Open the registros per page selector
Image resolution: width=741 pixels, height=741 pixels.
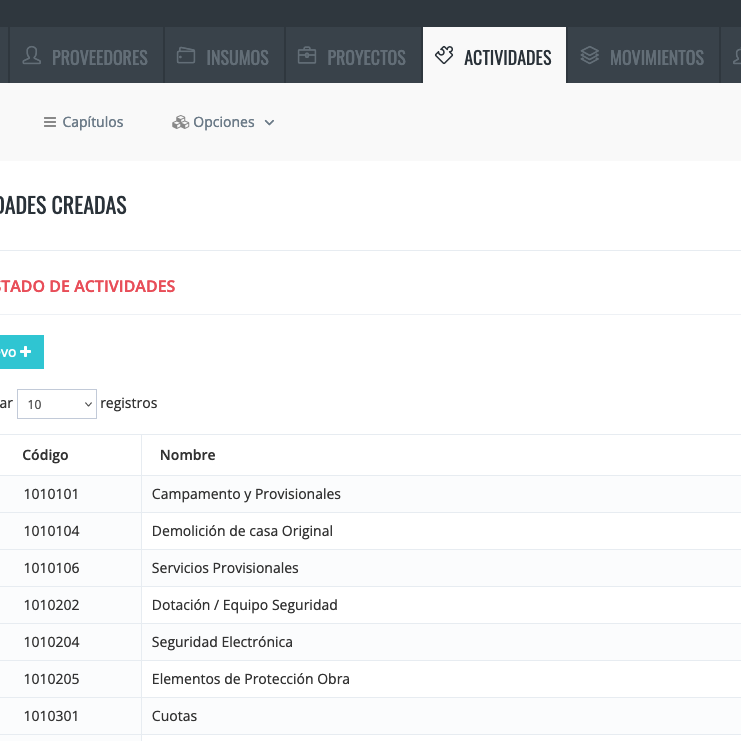pyautogui.click(x=57, y=404)
